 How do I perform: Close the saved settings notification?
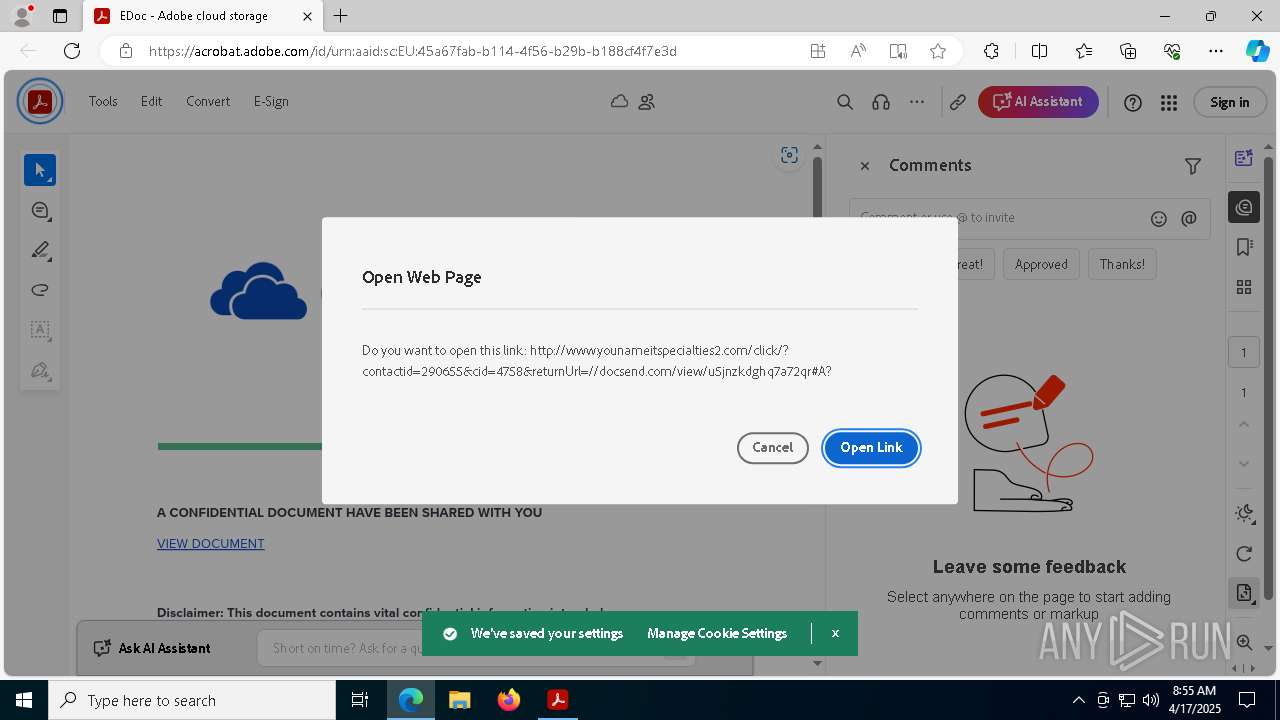(x=835, y=633)
